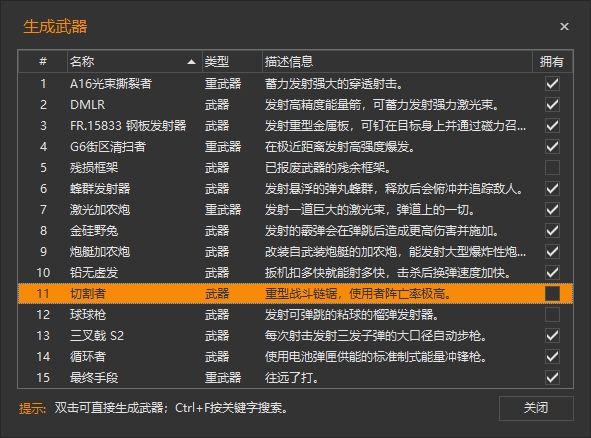
Task: Toggle owned checkbox for DMLR
Action: tap(552, 105)
